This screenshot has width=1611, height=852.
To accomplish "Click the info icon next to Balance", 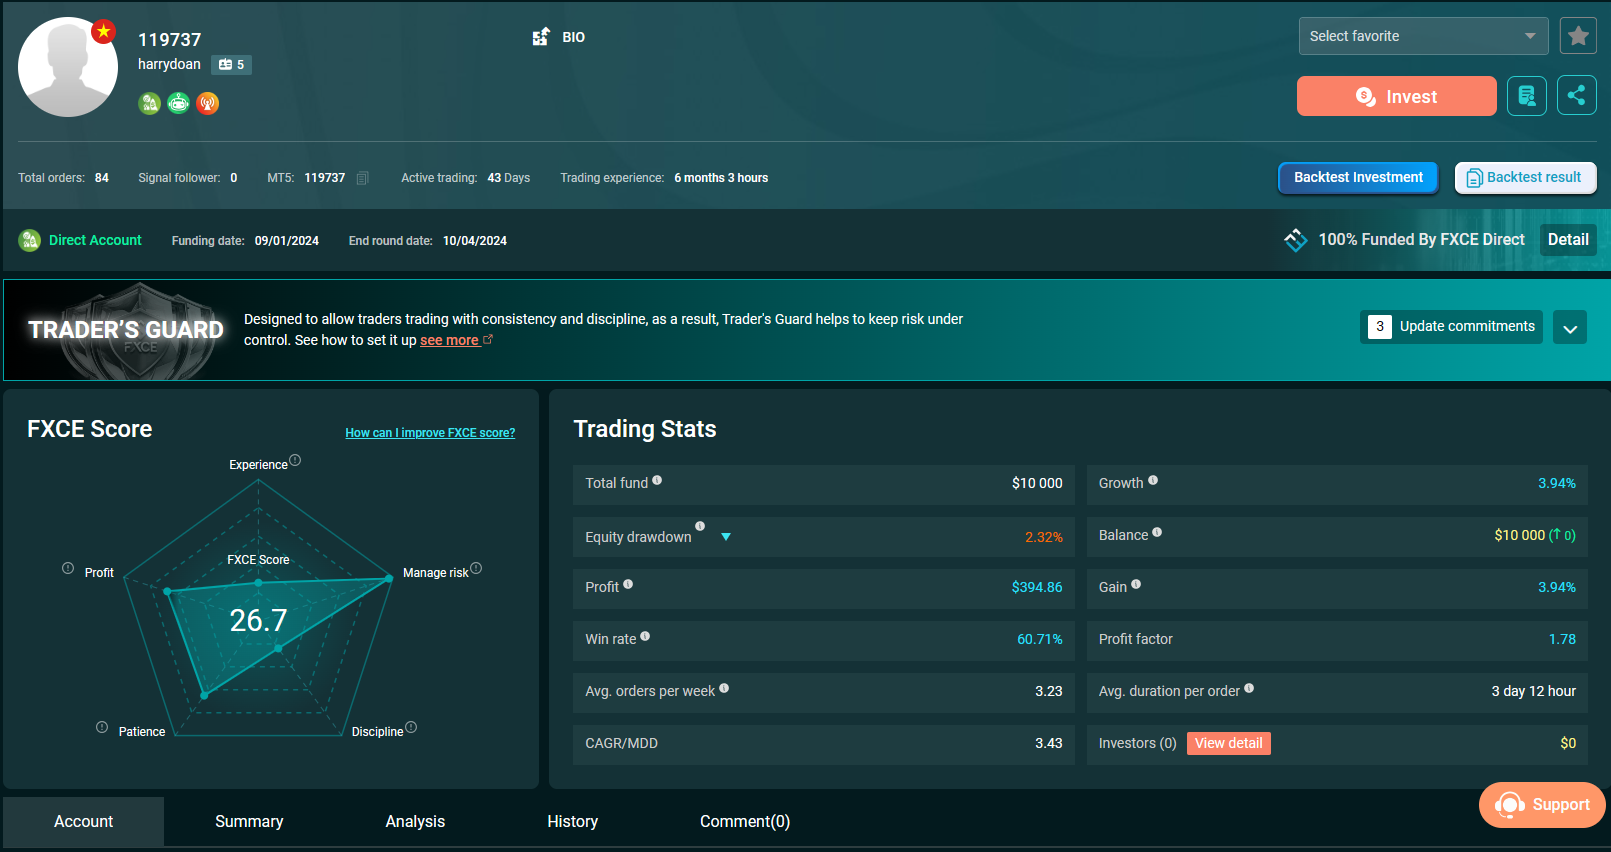I will pos(1157,532).
